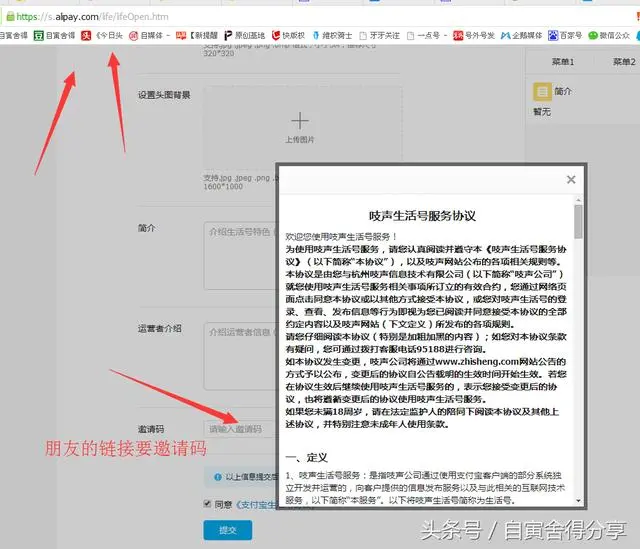Click the blue 提交 button
640x549 pixels.
[x=228, y=530]
